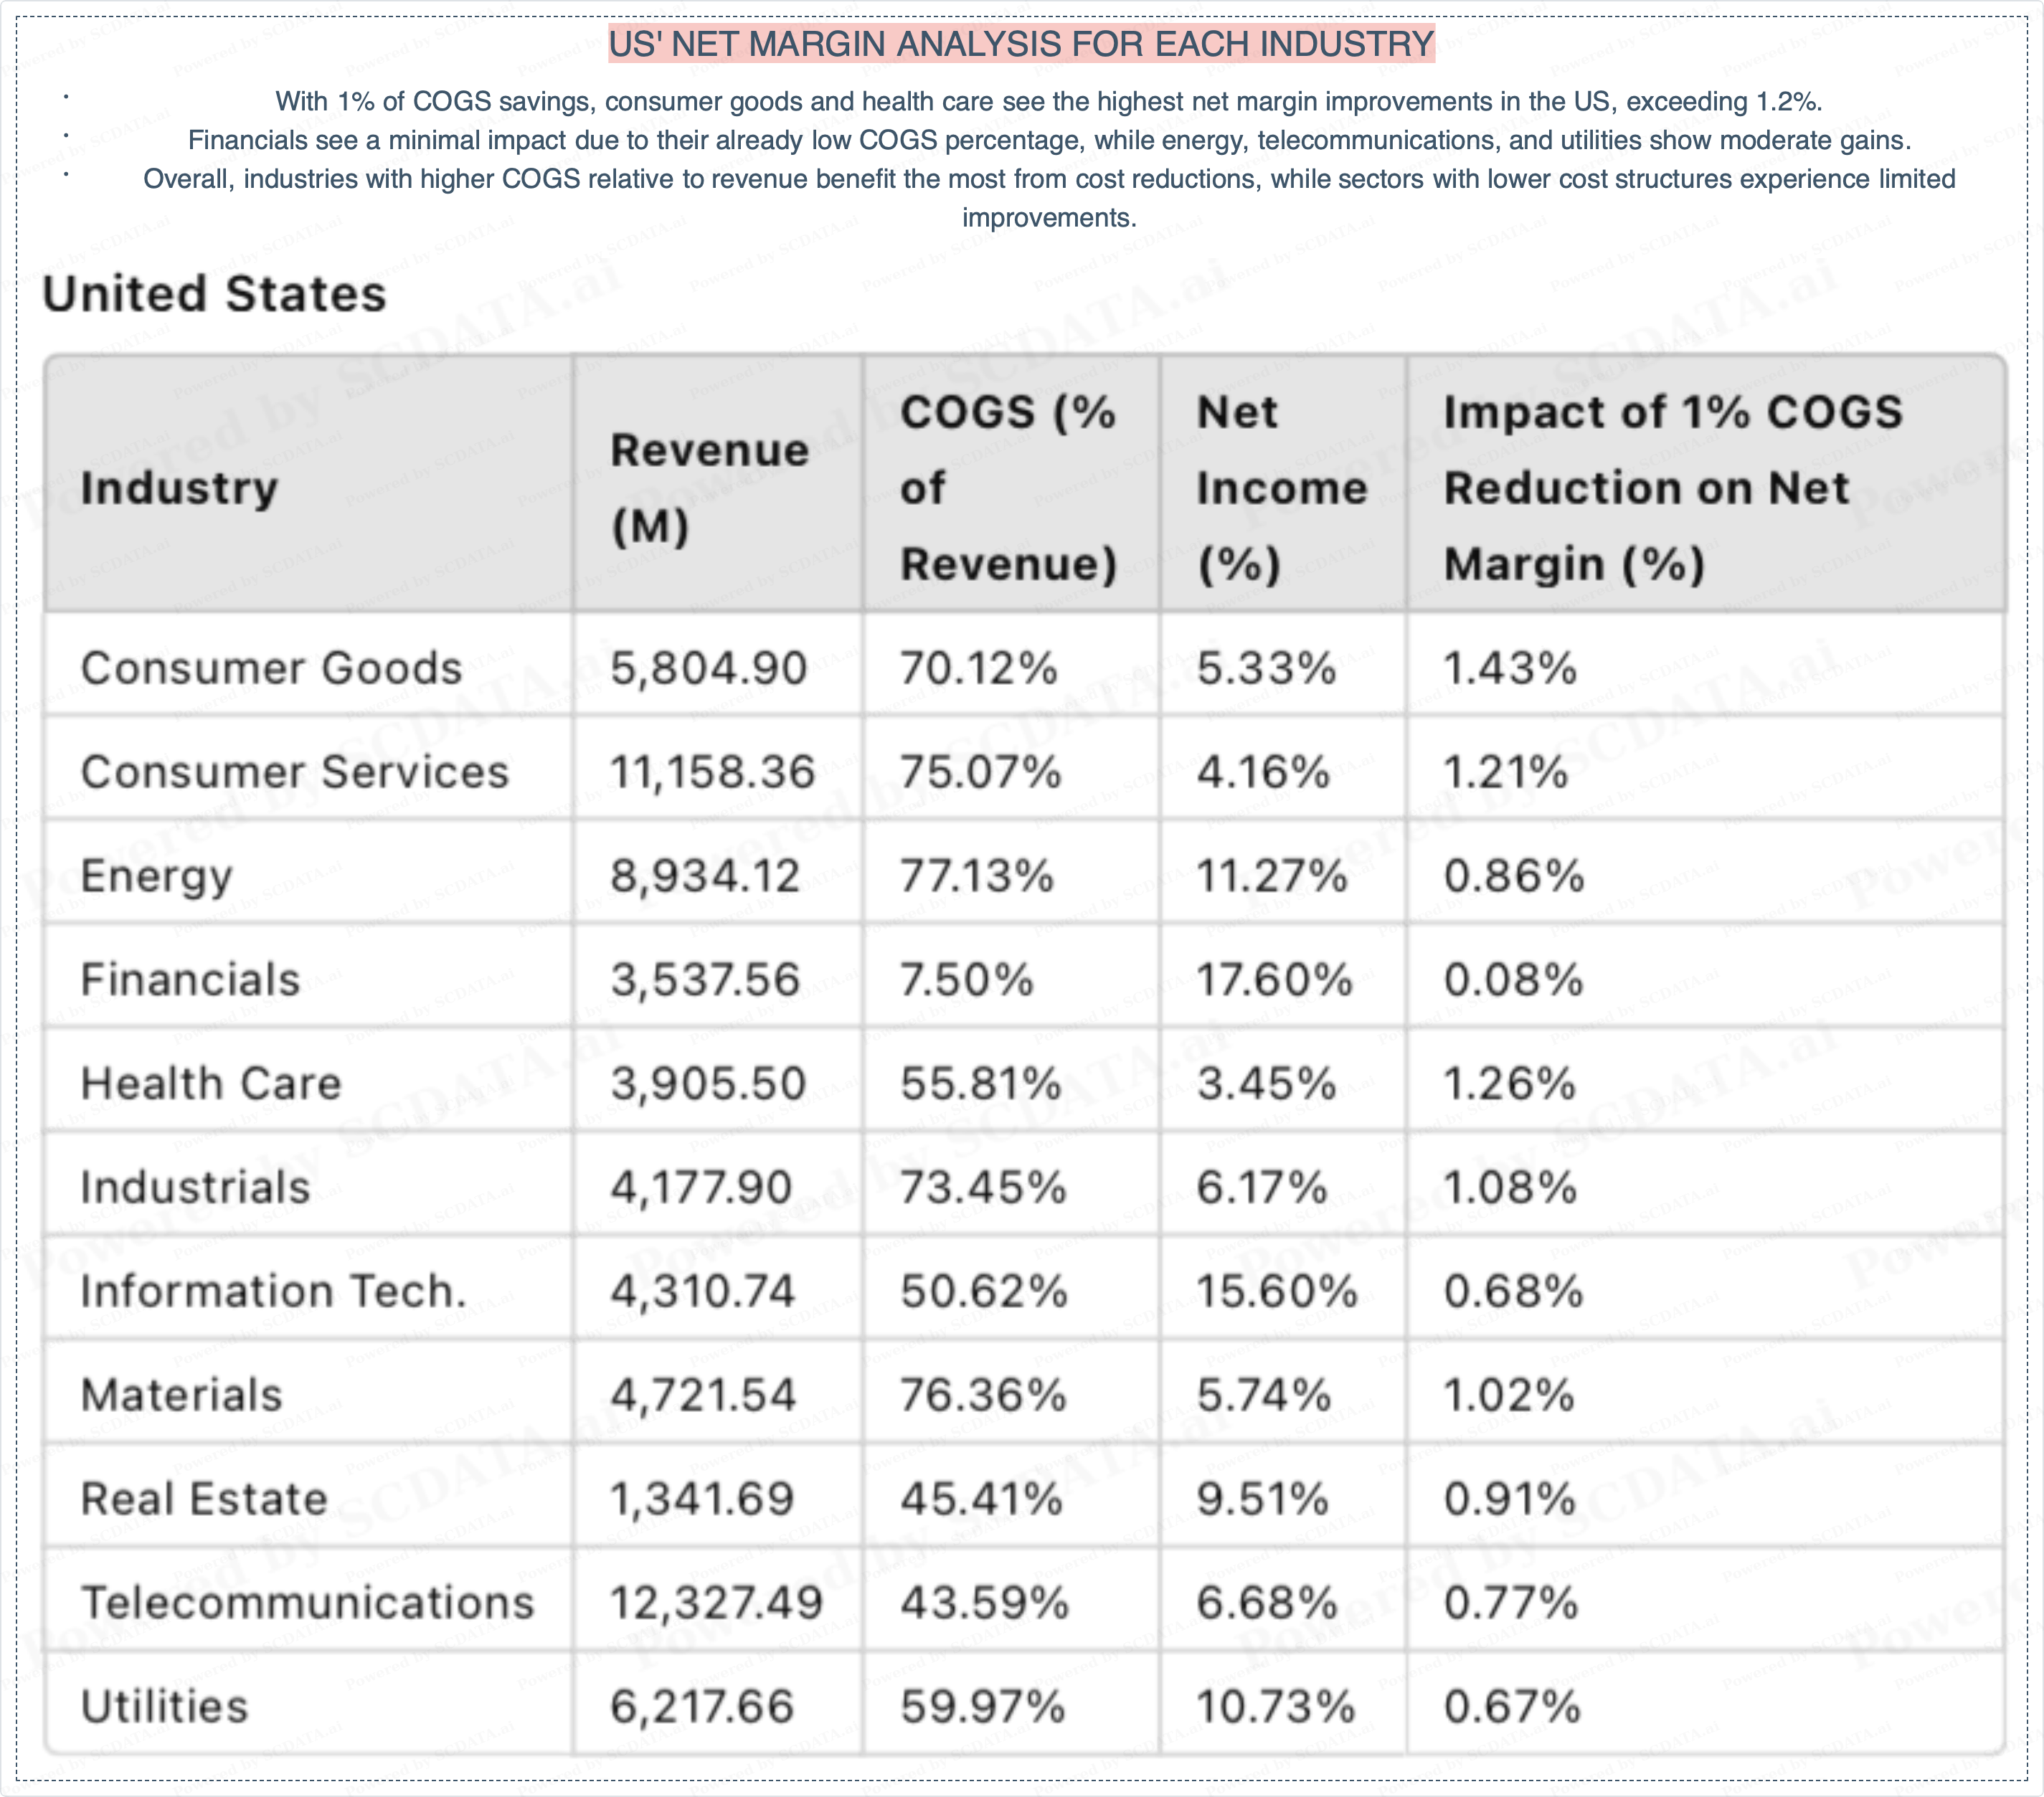Click the Health Care impact value 1.26%
This screenshot has width=2044, height=1797.
click(x=1509, y=1084)
